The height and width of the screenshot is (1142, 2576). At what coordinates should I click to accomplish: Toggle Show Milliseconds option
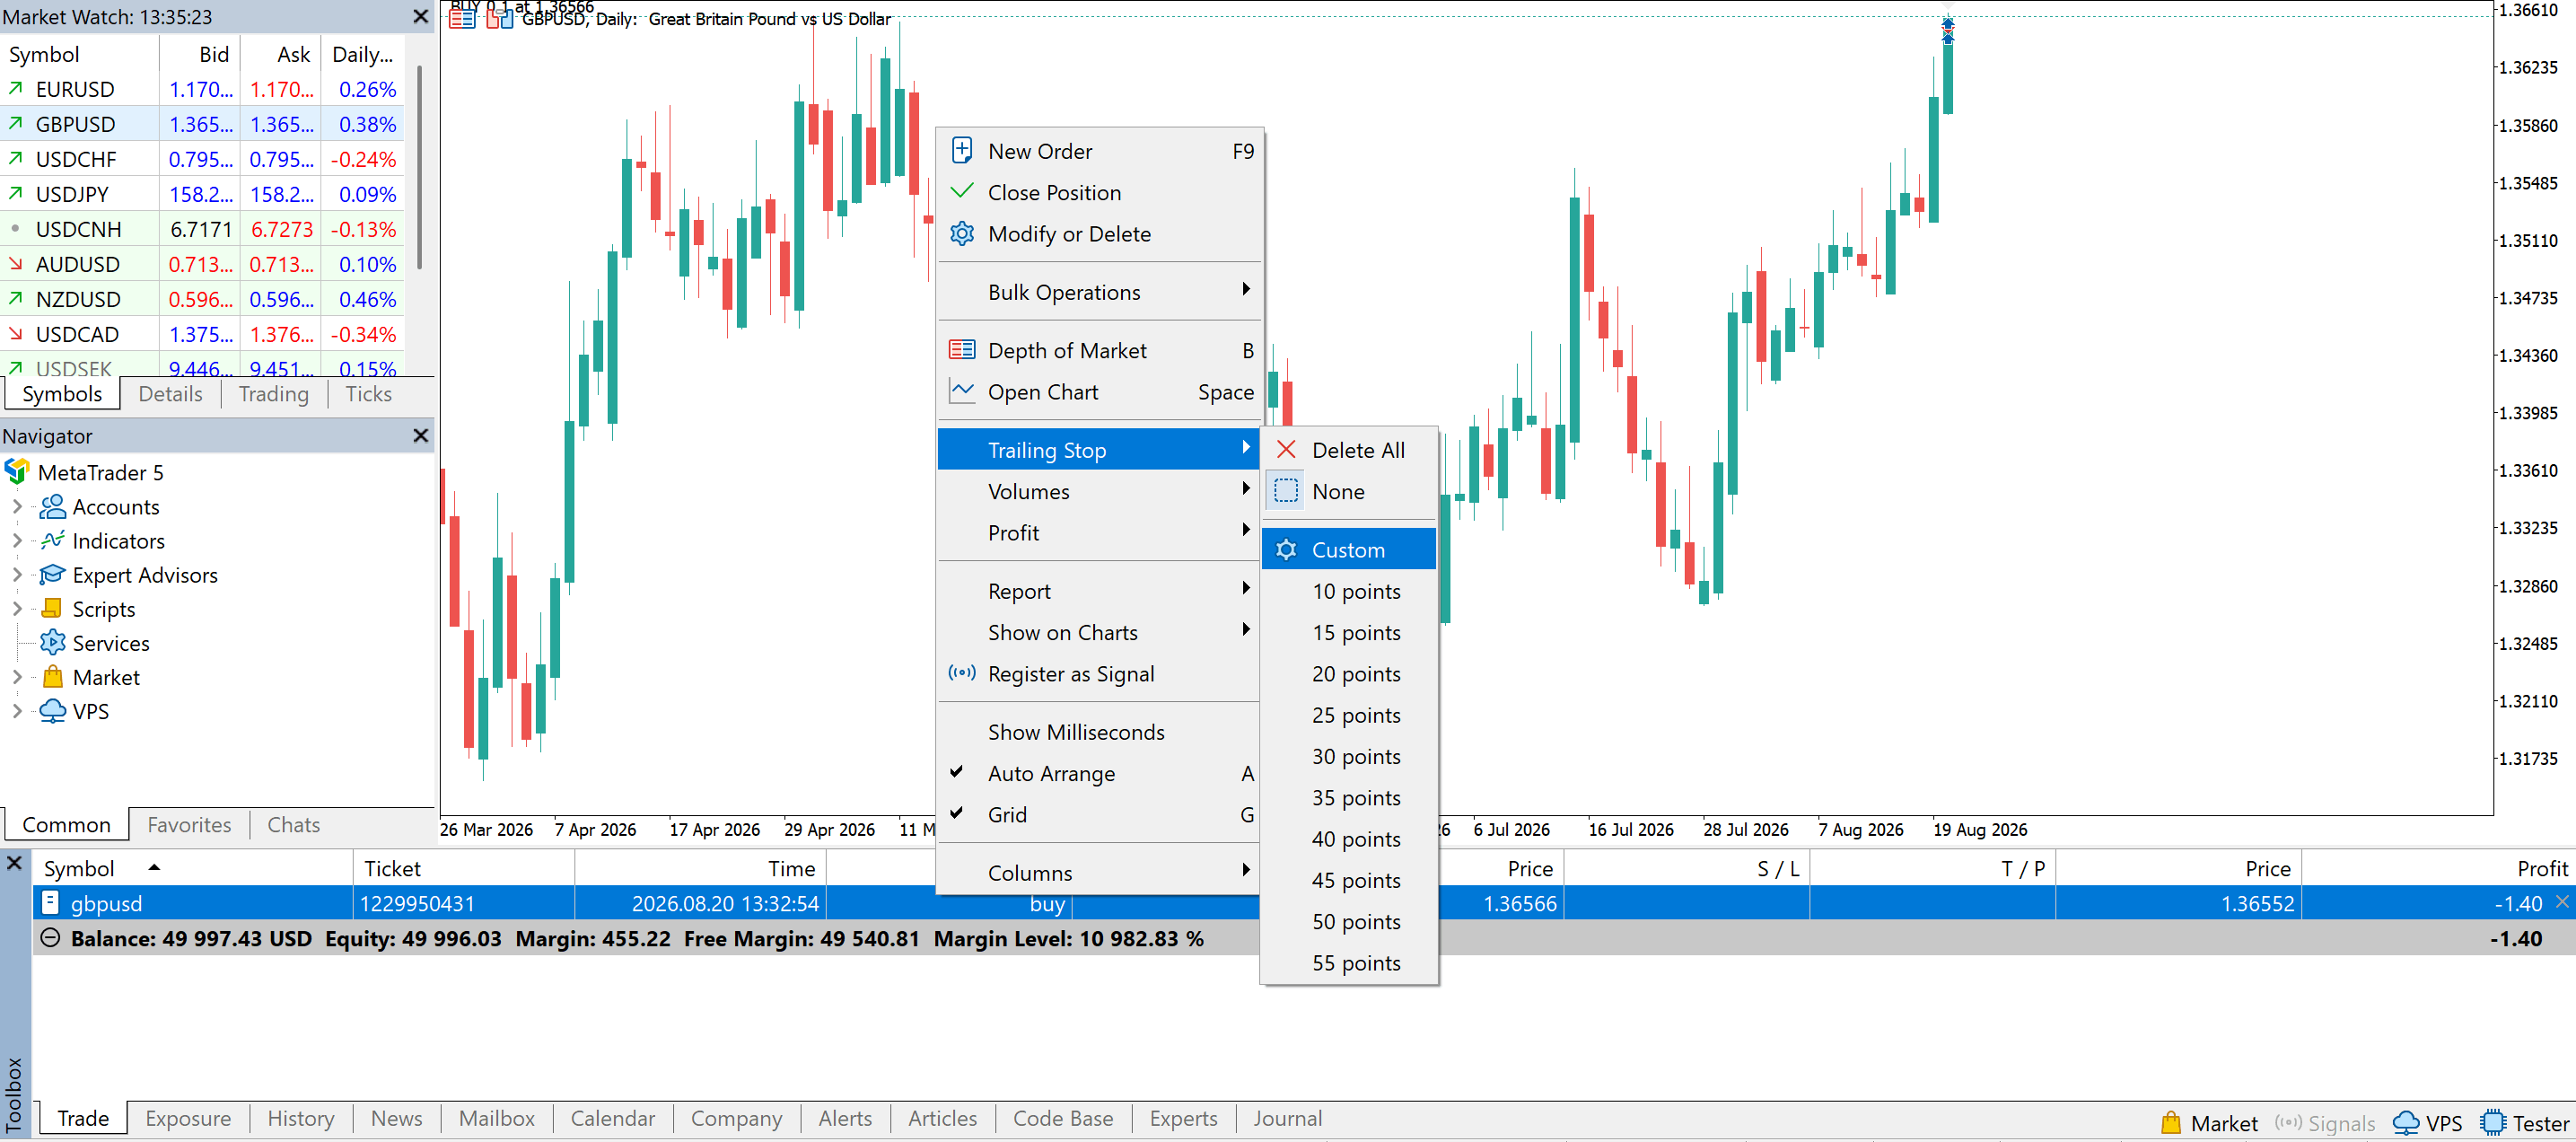[x=1099, y=731]
